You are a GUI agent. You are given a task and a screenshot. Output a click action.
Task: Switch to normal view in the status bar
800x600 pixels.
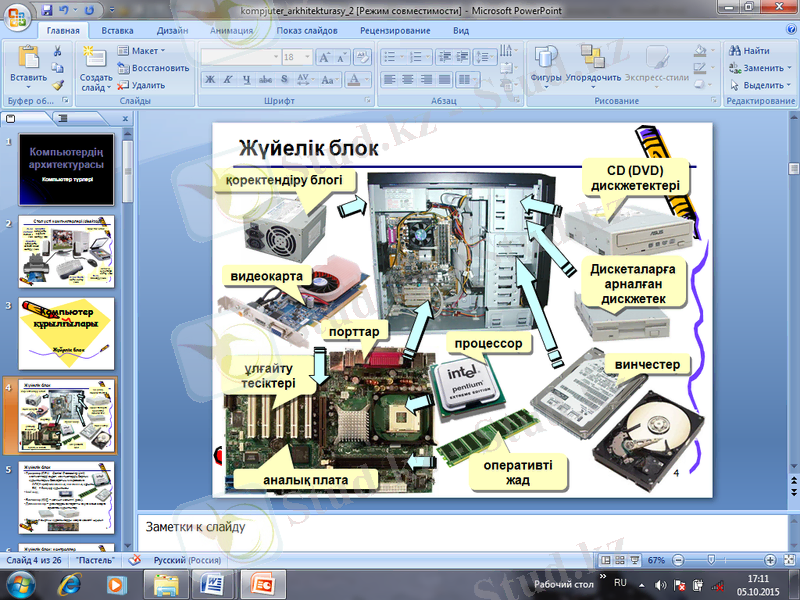click(606, 560)
